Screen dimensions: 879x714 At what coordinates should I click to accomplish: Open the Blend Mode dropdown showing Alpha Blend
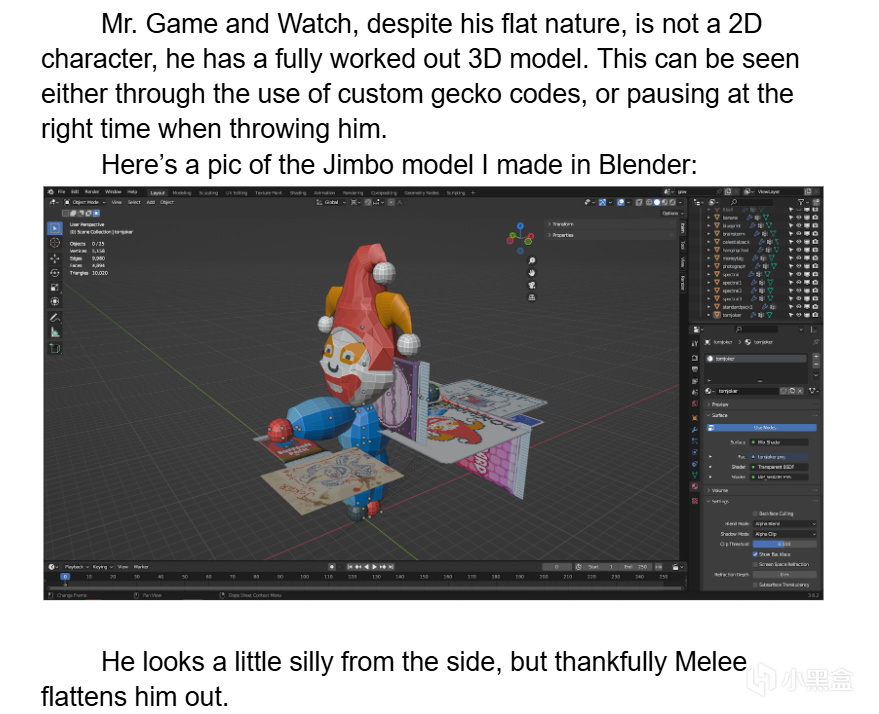[784, 523]
